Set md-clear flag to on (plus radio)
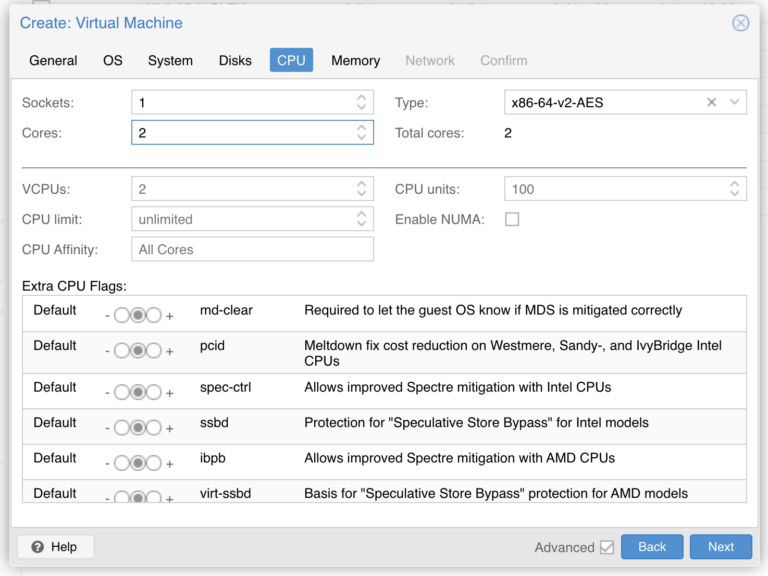The width and height of the screenshot is (768, 576). 154,315
